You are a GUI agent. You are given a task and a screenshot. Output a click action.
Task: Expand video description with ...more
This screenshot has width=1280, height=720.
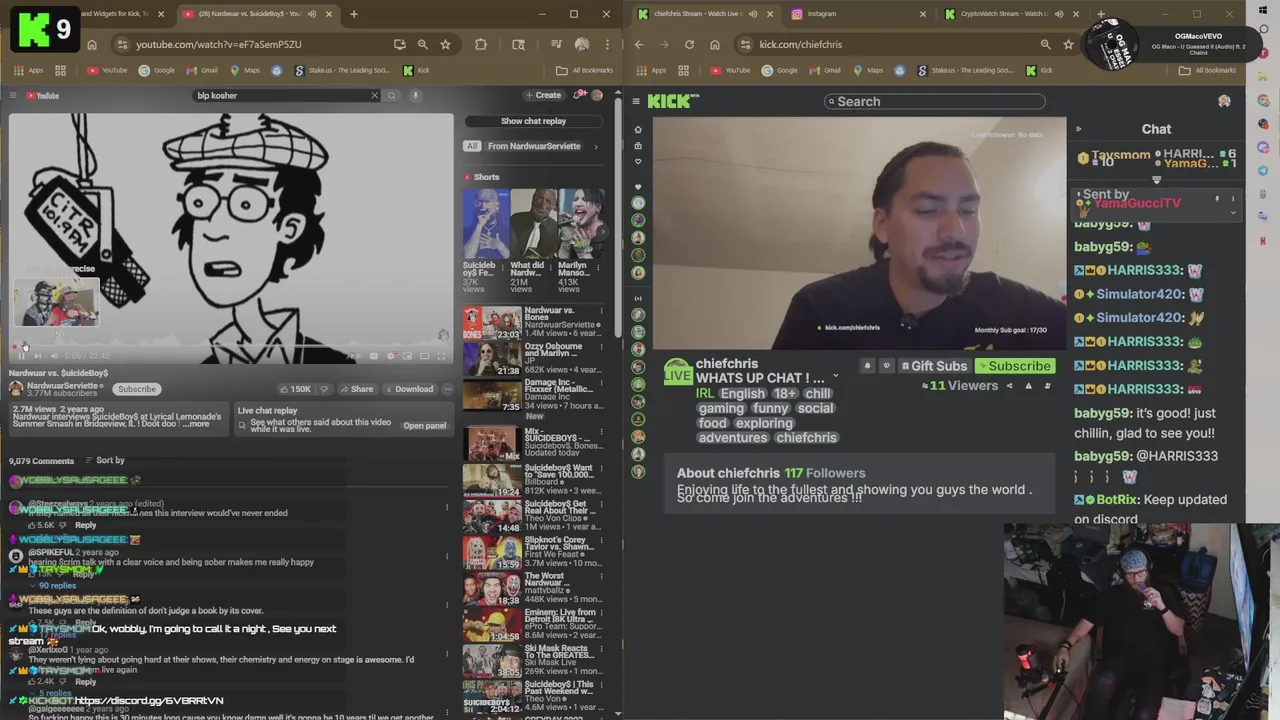(198, 424)
